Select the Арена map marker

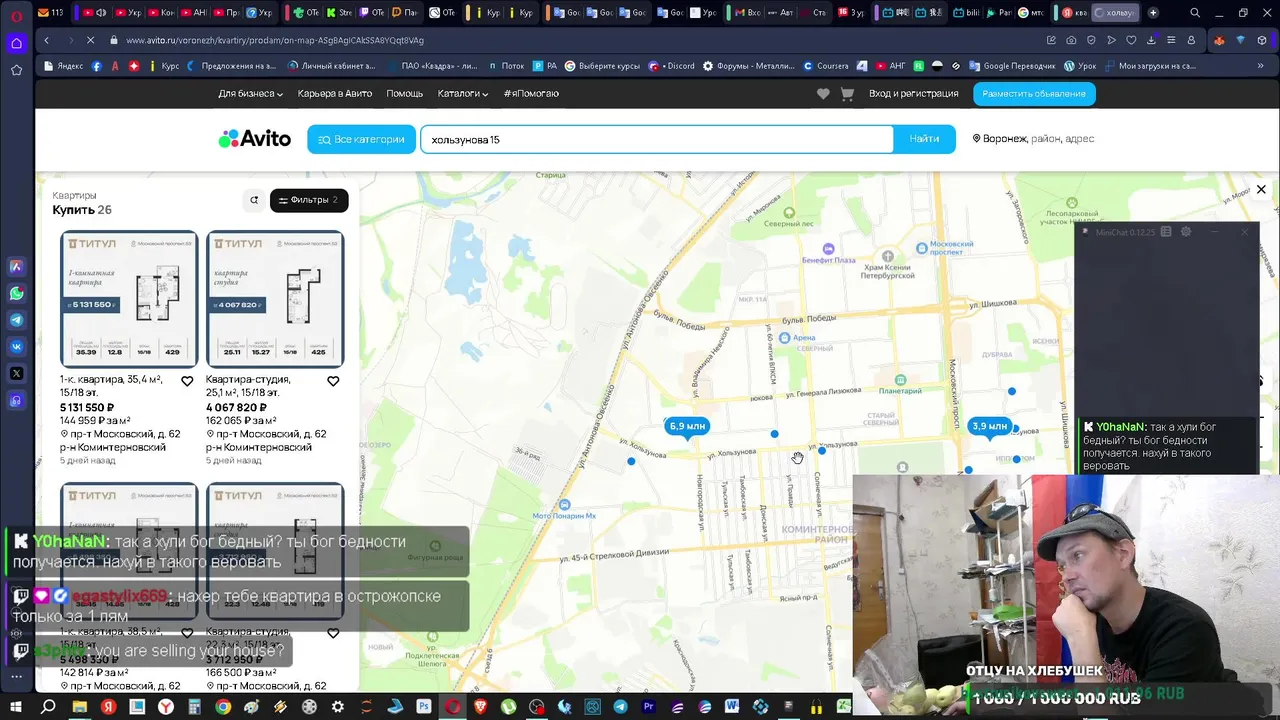pyautogui.click(x=784, y=338)
